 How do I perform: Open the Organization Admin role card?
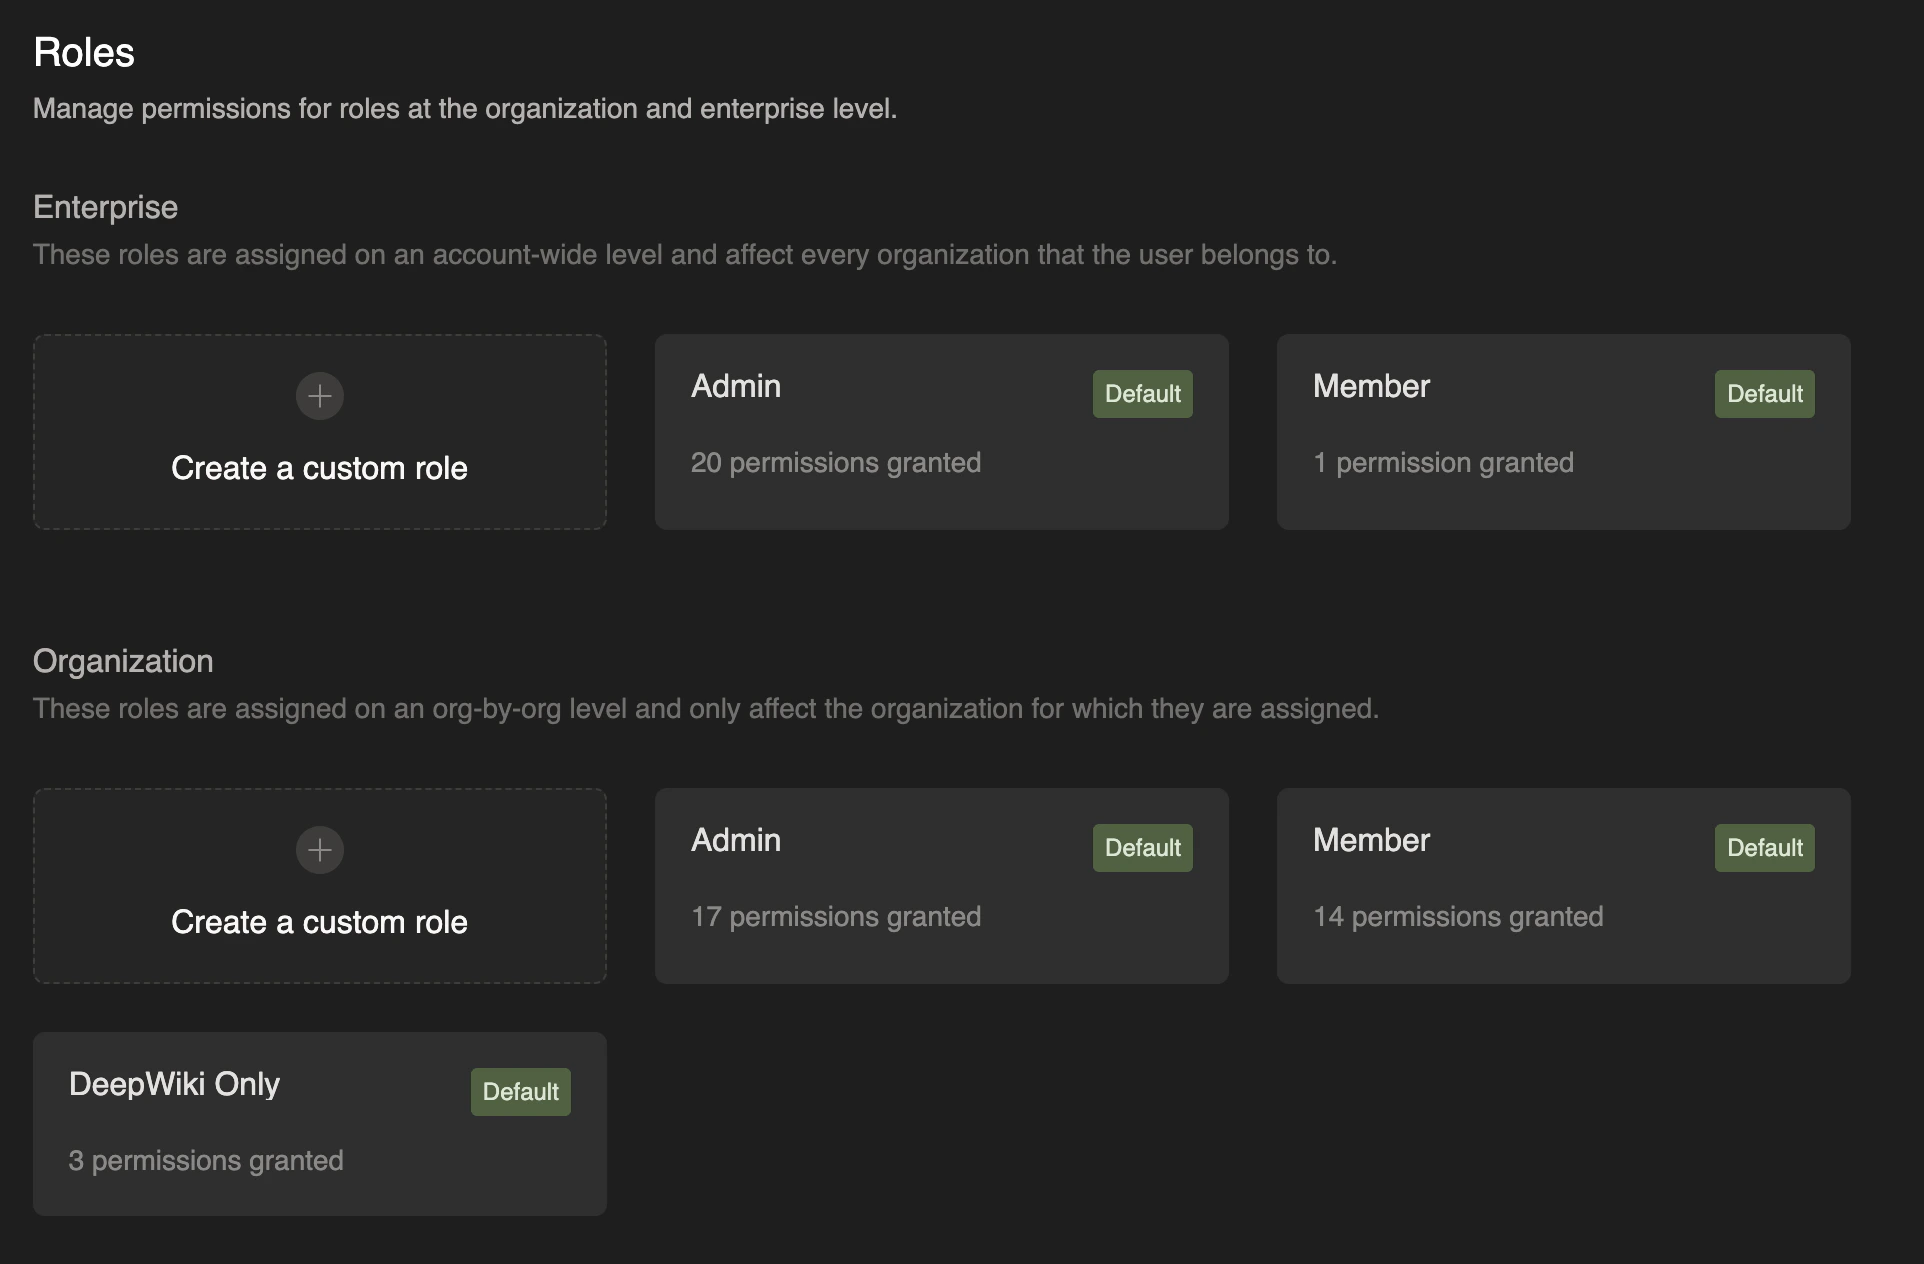[x=941, y=886]
